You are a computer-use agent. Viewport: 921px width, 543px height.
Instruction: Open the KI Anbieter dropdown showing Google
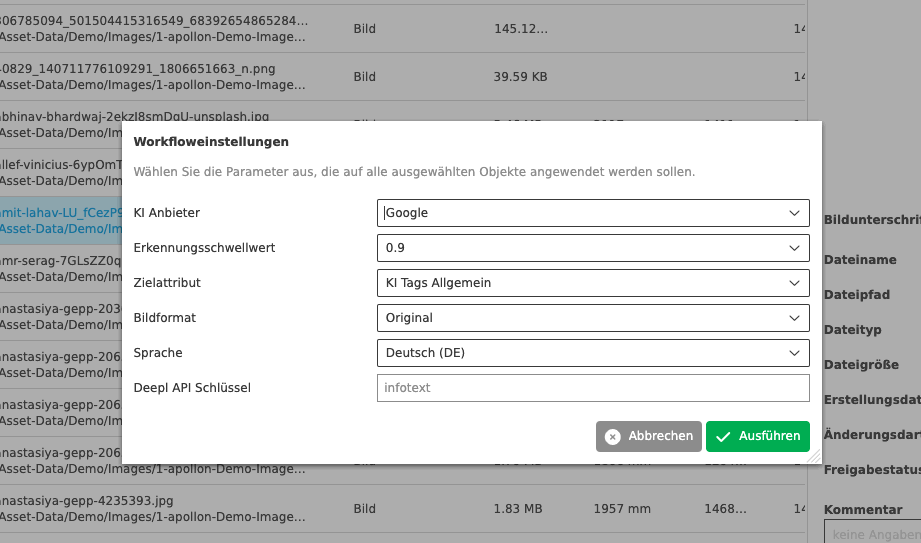pyautogui.click(x=592, y=213)
